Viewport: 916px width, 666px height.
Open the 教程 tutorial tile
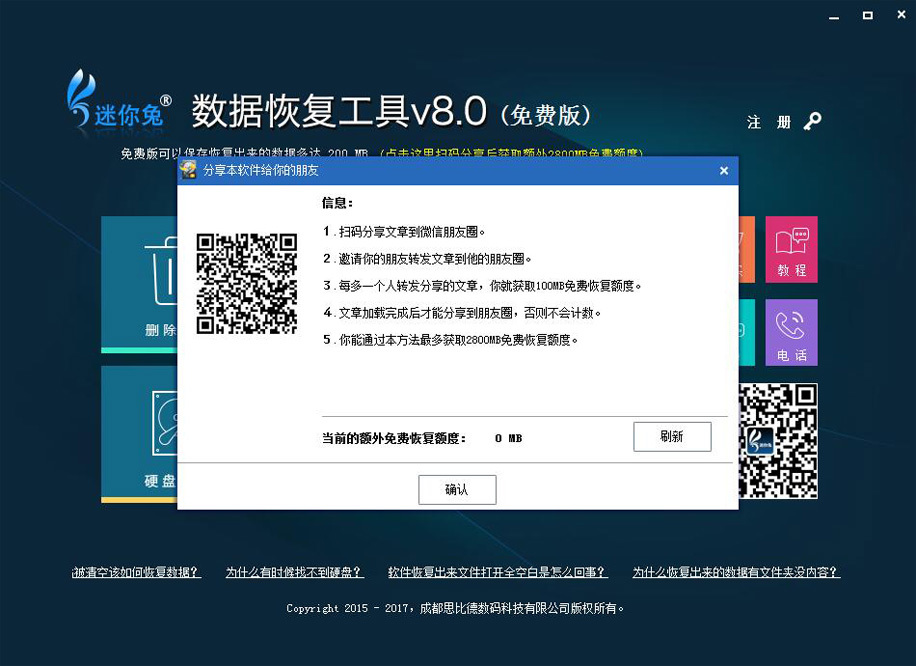pyautogui.click(x=792, y=249)
